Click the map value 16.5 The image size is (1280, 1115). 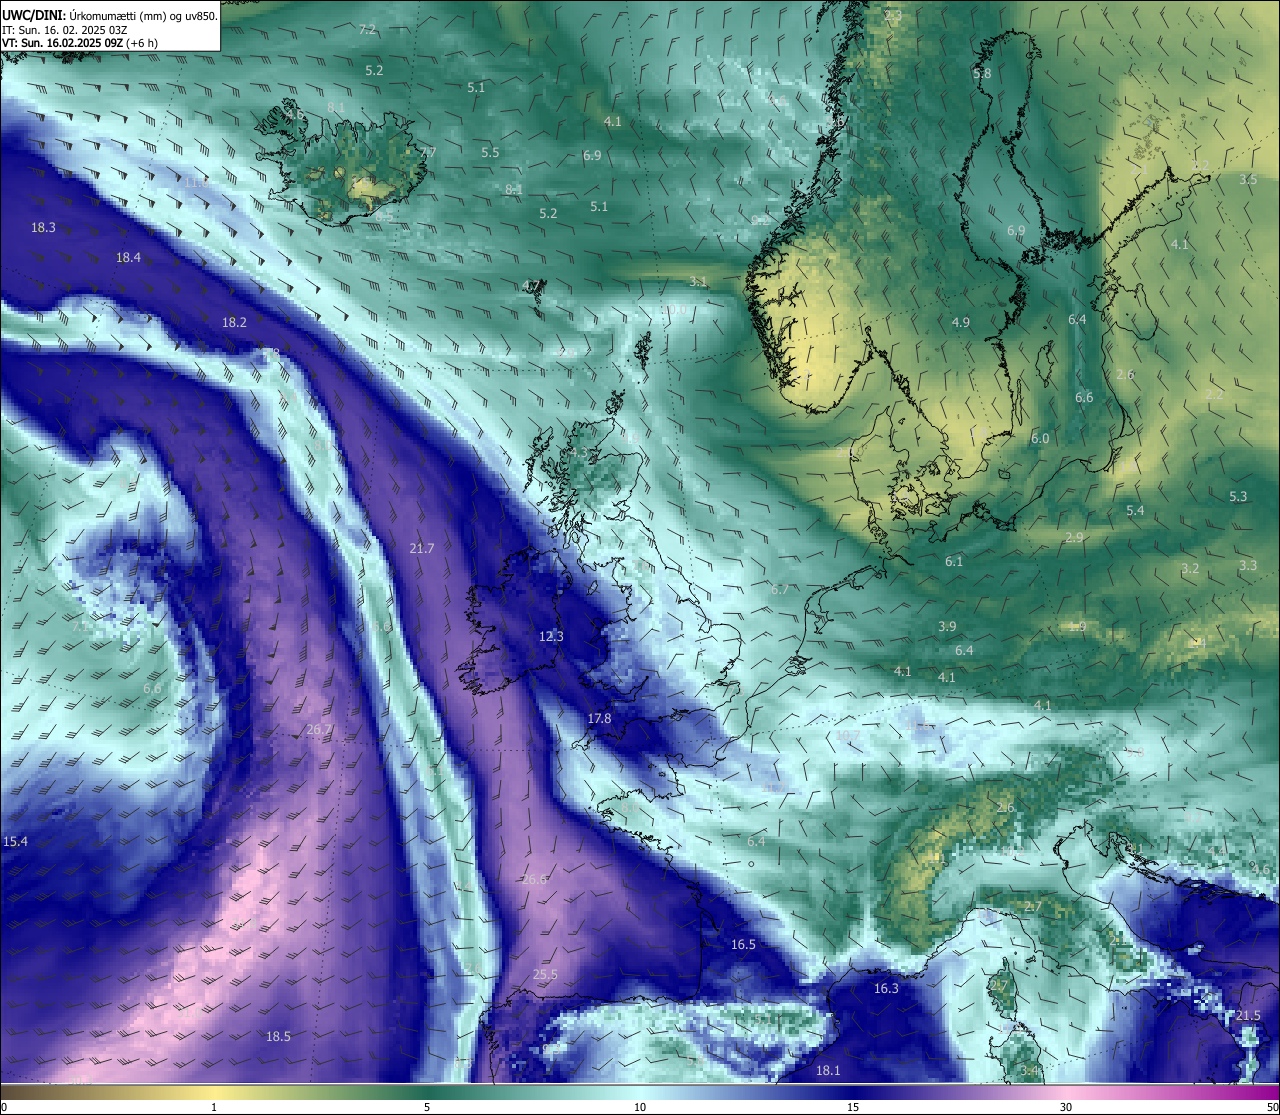point(743,945)
